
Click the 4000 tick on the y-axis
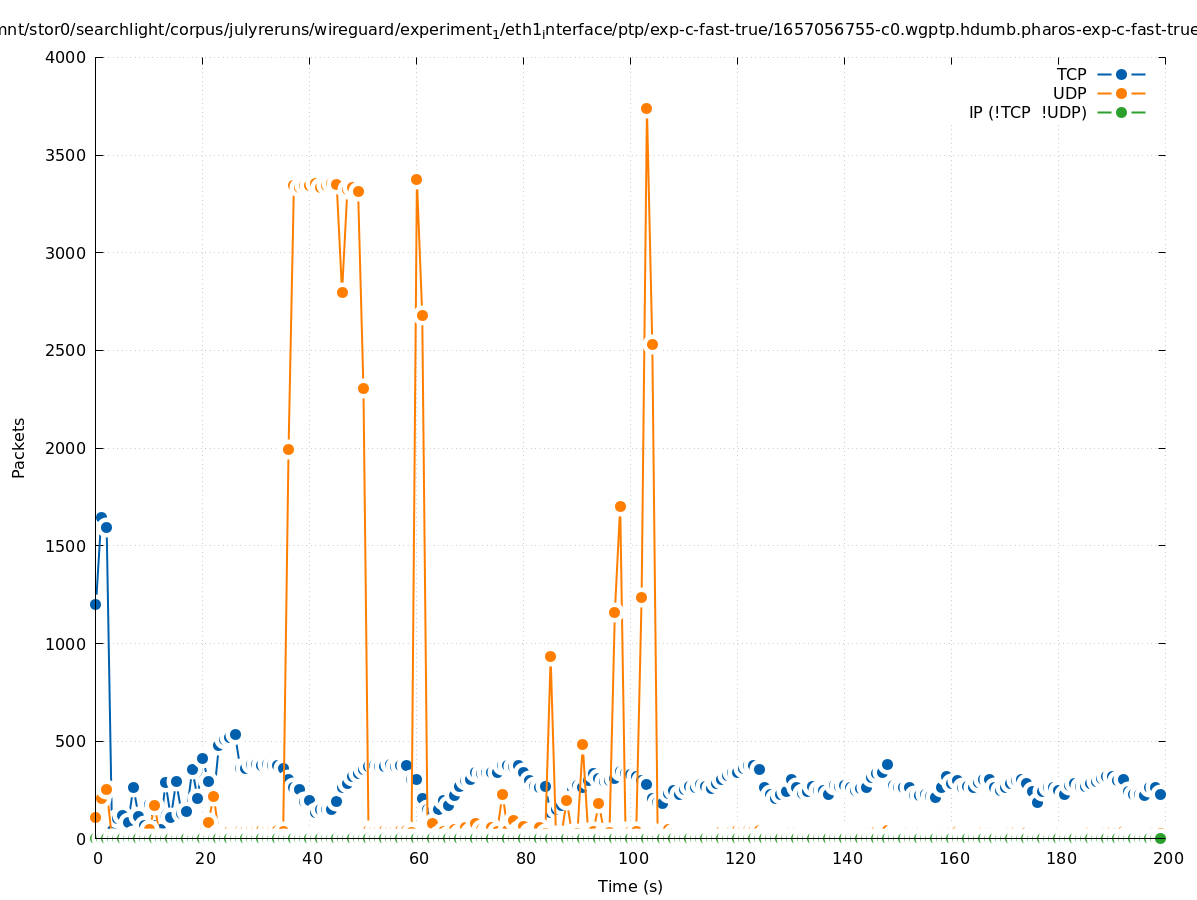point(66,57)
